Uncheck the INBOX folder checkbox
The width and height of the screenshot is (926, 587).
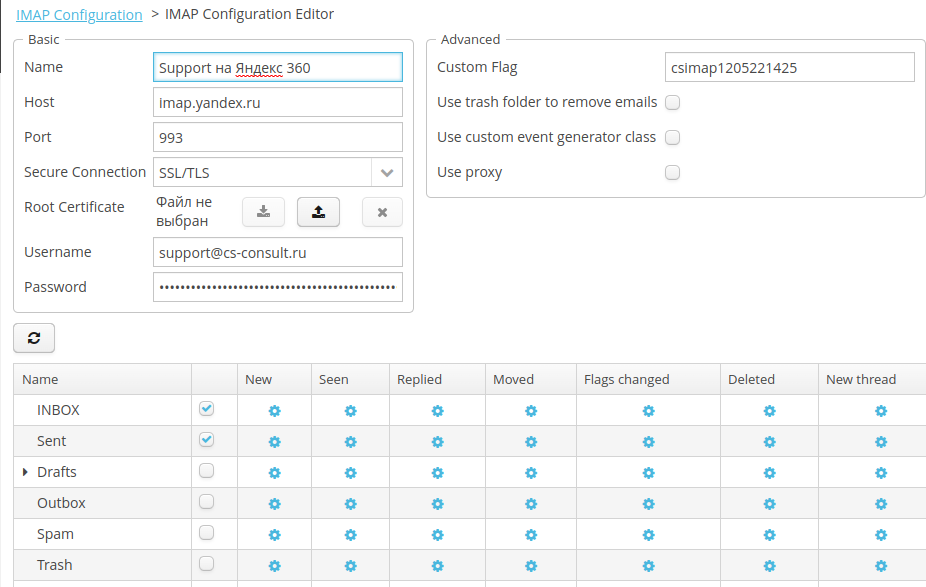(206, 409)
